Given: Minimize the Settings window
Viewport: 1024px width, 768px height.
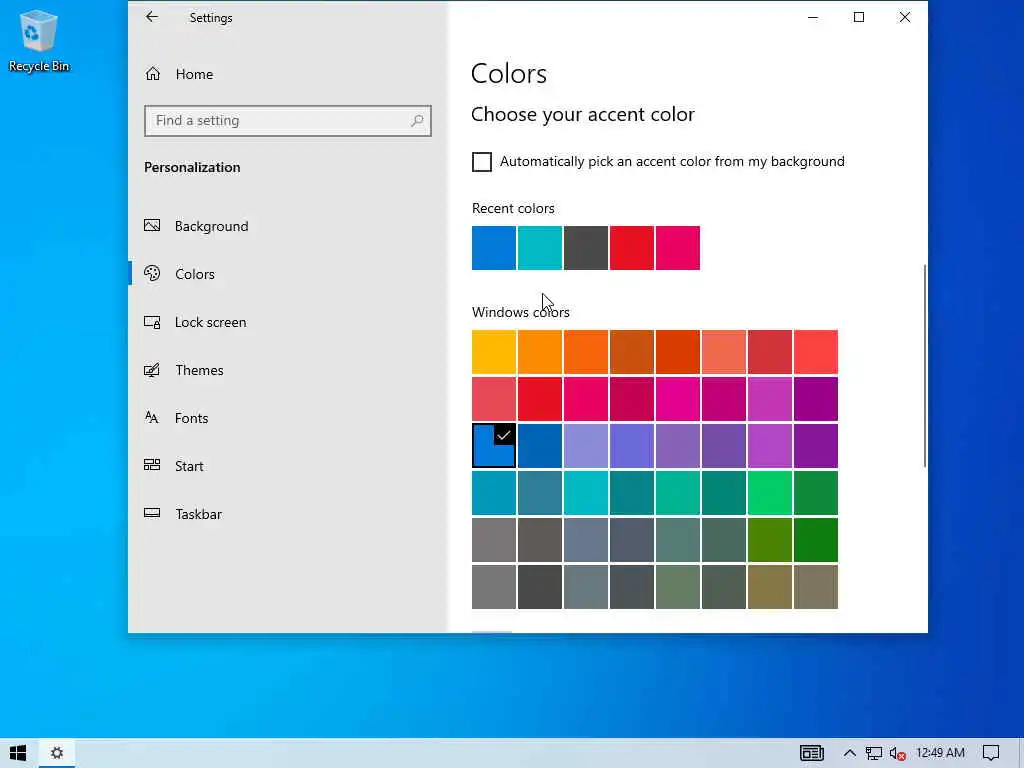Looking at the screenshot, I should [813, 18].
